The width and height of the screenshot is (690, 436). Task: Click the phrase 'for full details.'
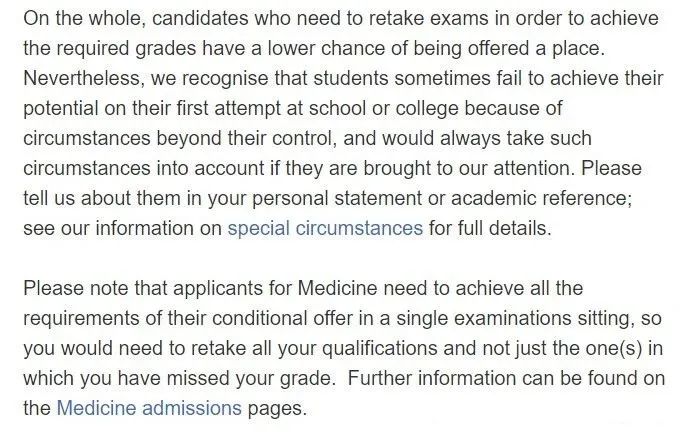[490, 228]
